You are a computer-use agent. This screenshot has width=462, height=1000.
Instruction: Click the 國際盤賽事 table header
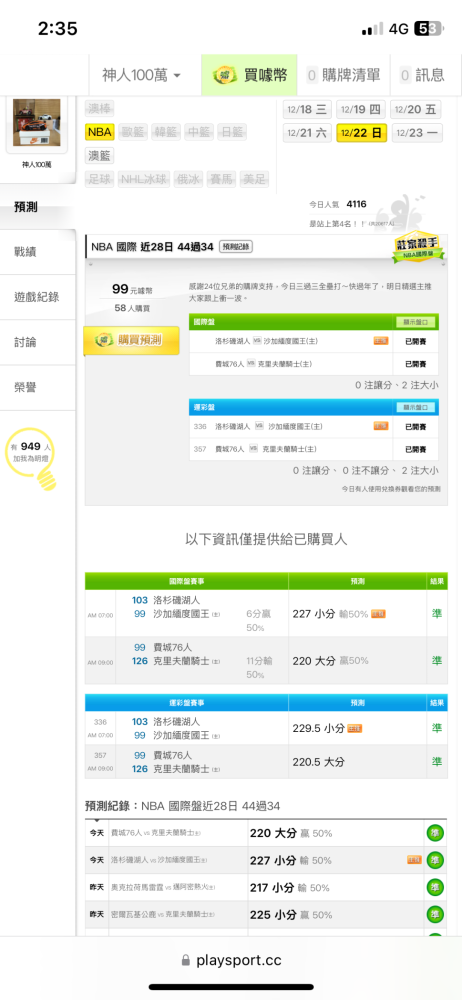[186, 582]
